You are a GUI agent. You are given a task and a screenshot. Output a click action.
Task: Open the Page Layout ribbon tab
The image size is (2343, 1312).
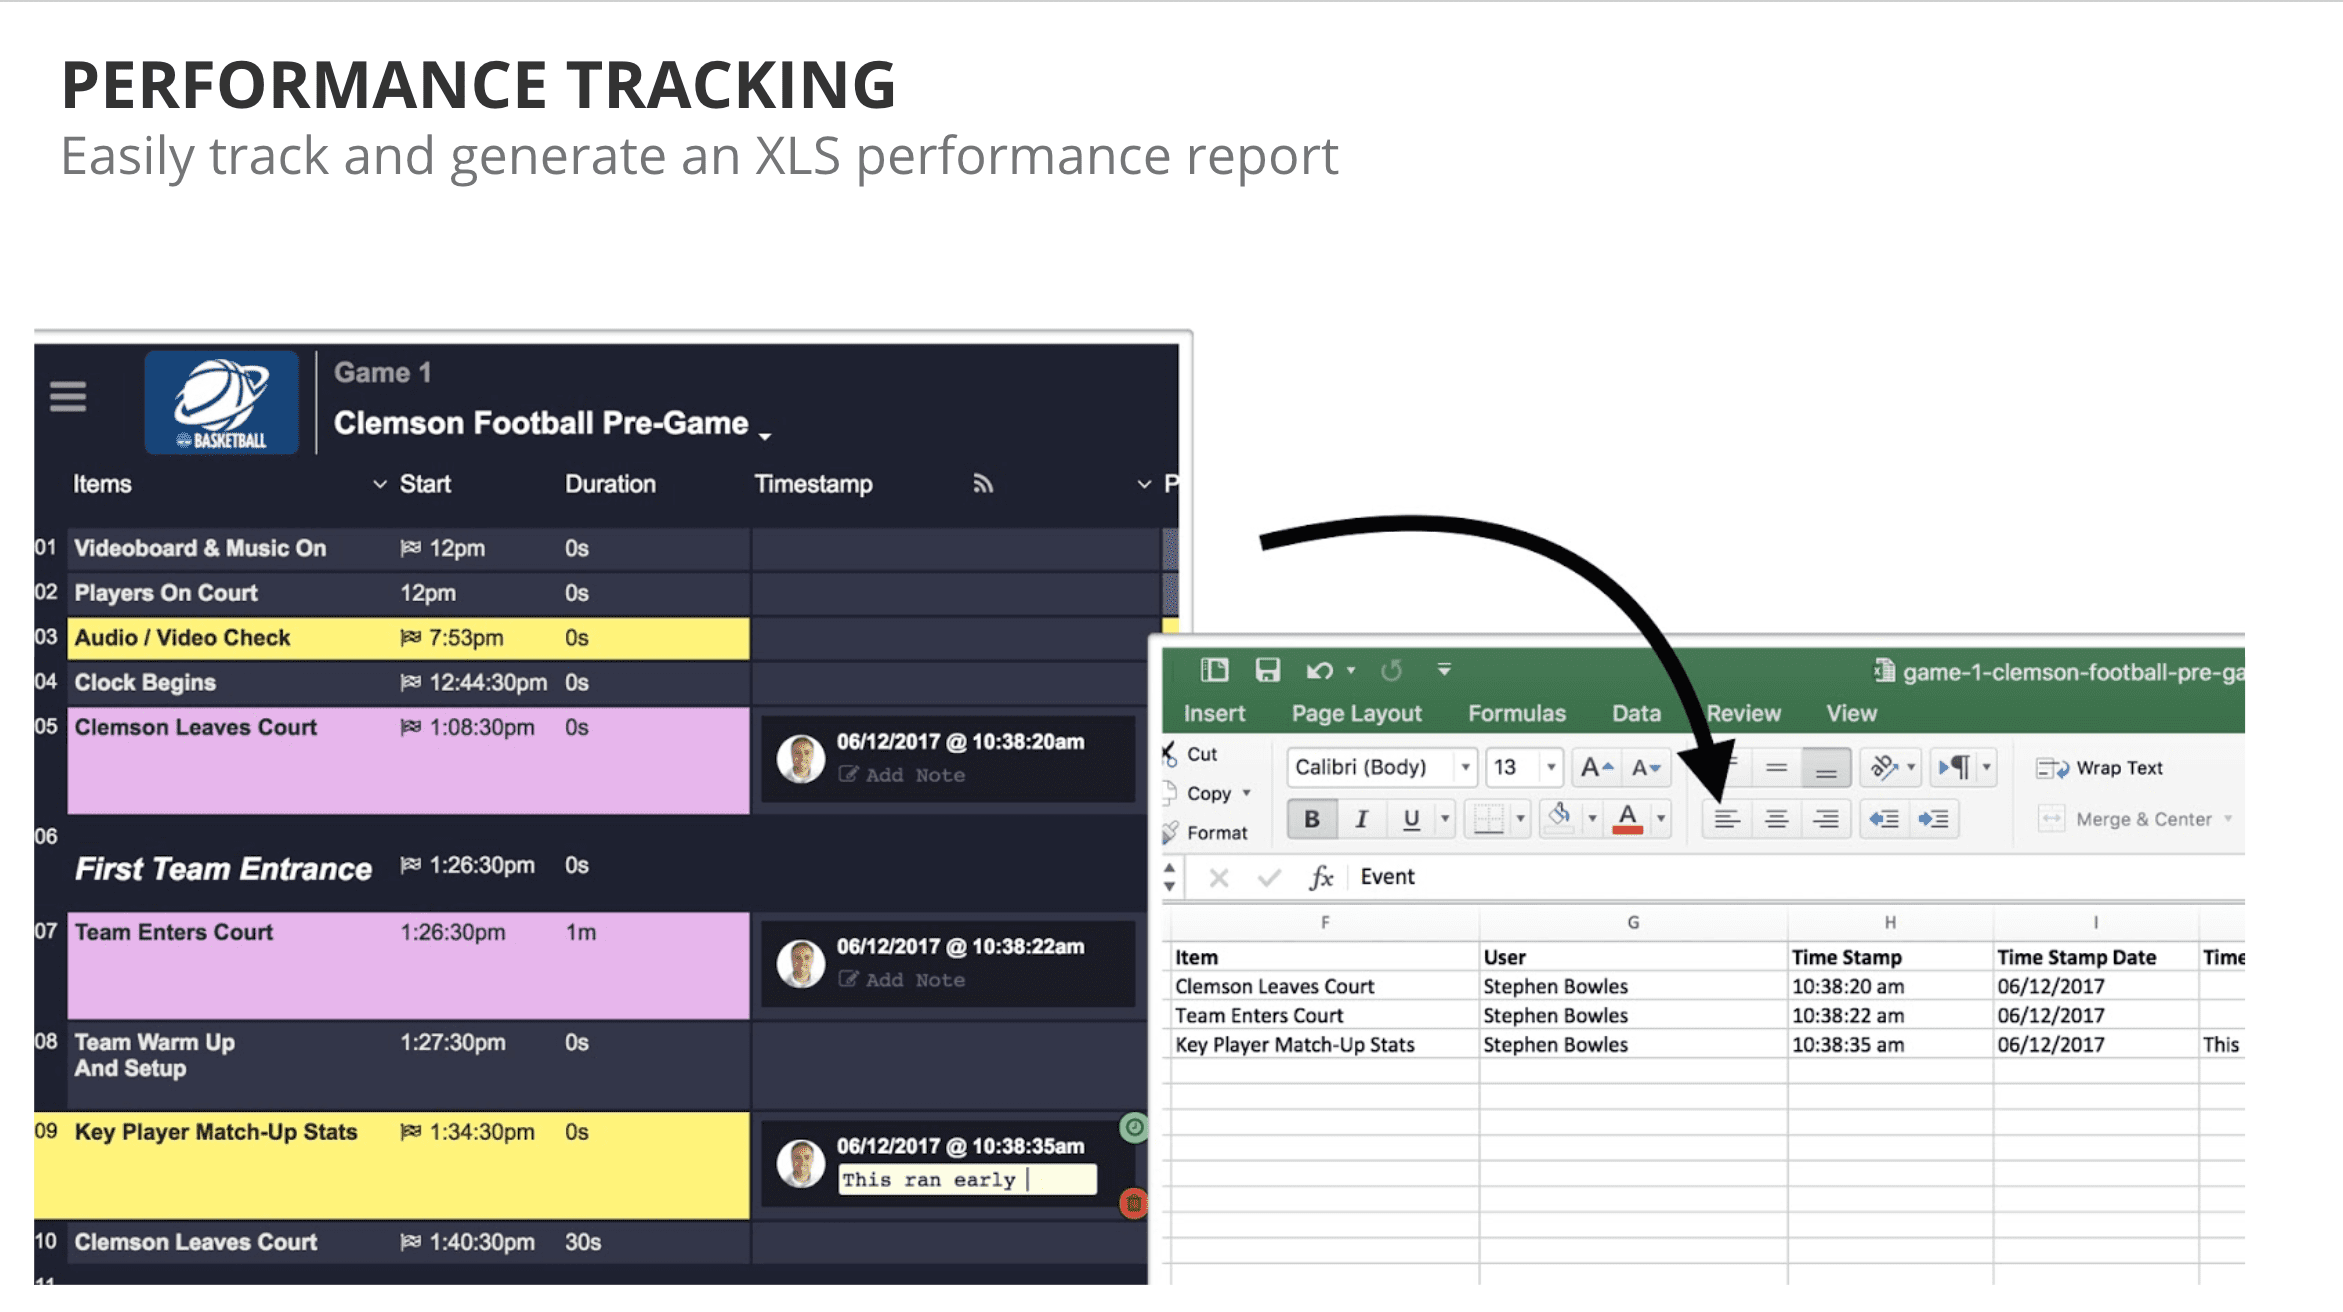coord(1356,713)
